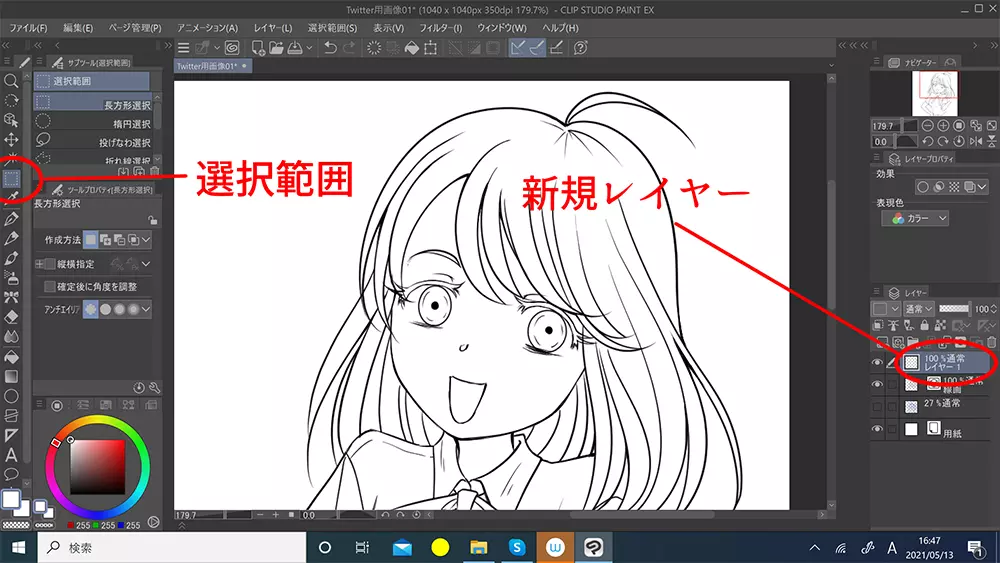Open 表現色 カラー dropdown

click(x=915, y=218)
